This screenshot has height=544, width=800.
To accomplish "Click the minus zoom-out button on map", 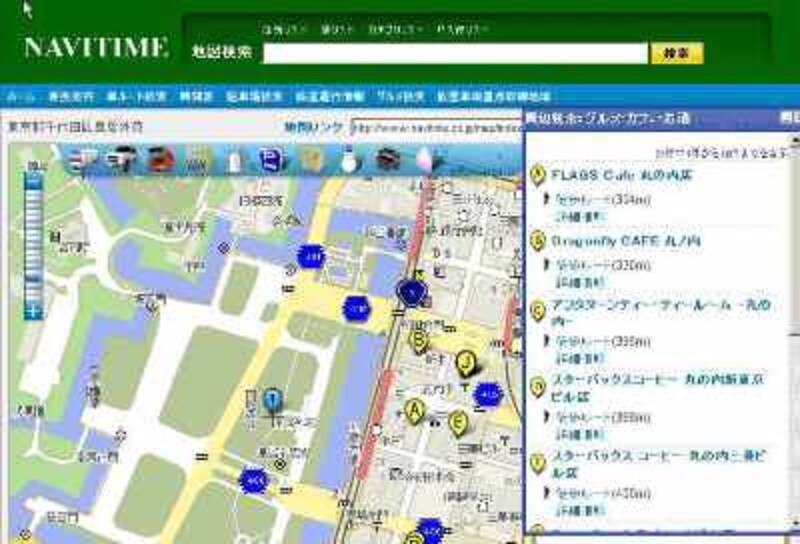I will [x=32, y=180].
